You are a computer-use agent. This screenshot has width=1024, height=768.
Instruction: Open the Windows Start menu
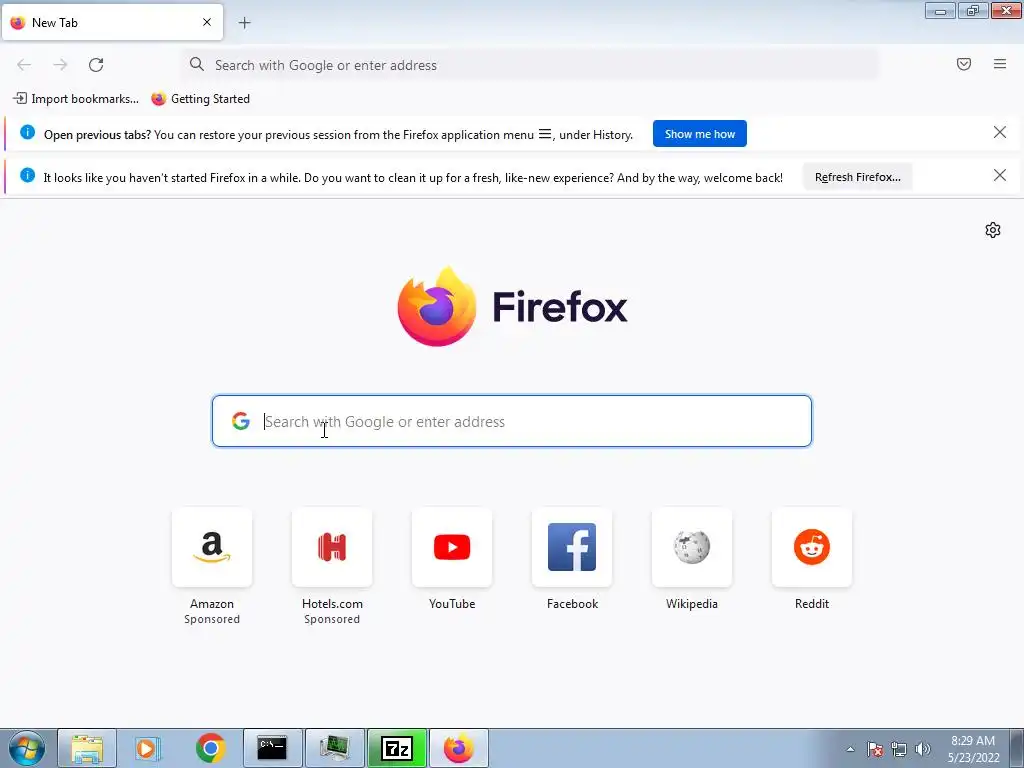[x=27, y=748]
